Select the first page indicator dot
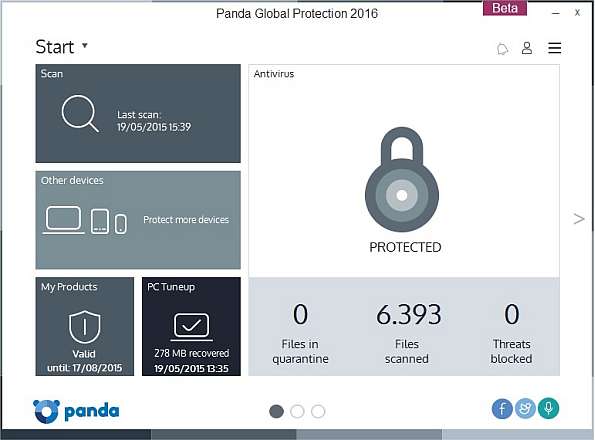This screenshot has height=440, width=595. coord(276,411)
